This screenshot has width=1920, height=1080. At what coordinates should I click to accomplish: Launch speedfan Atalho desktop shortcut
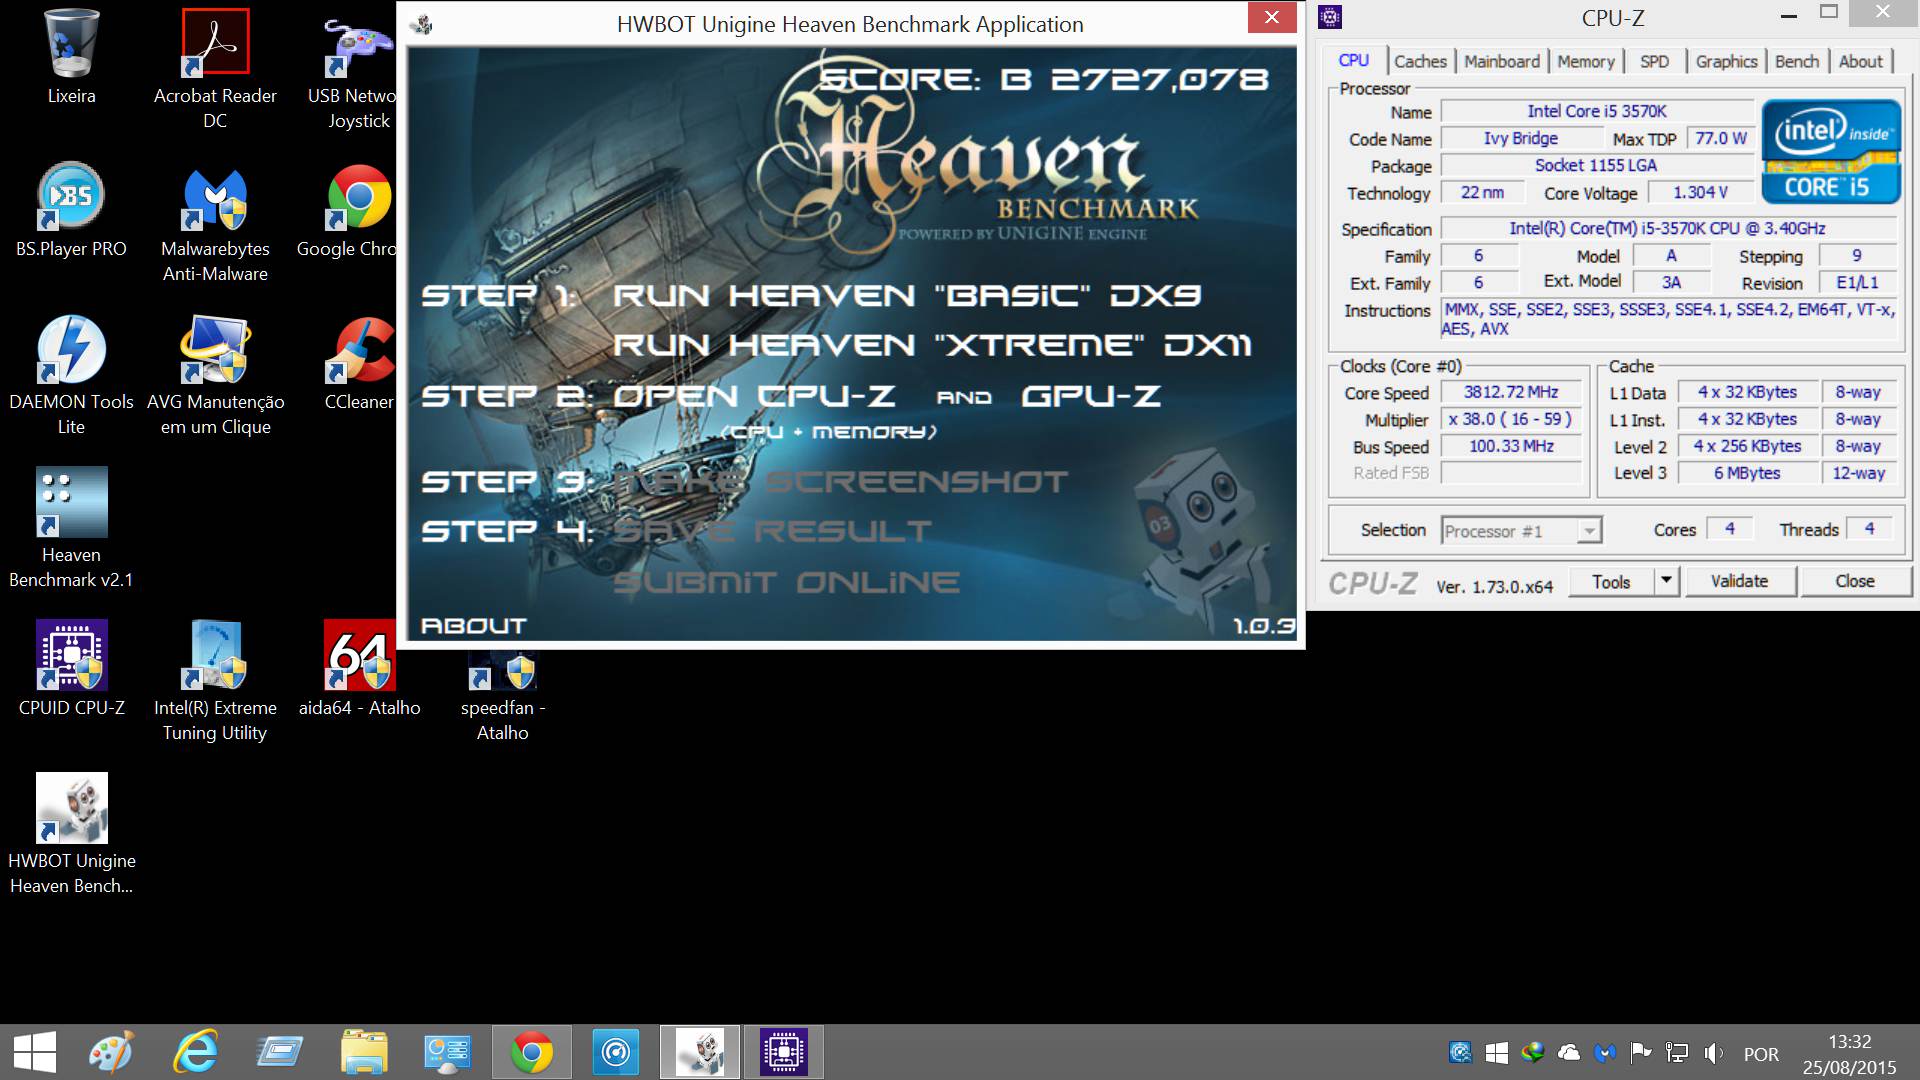(x=502, y=695)
